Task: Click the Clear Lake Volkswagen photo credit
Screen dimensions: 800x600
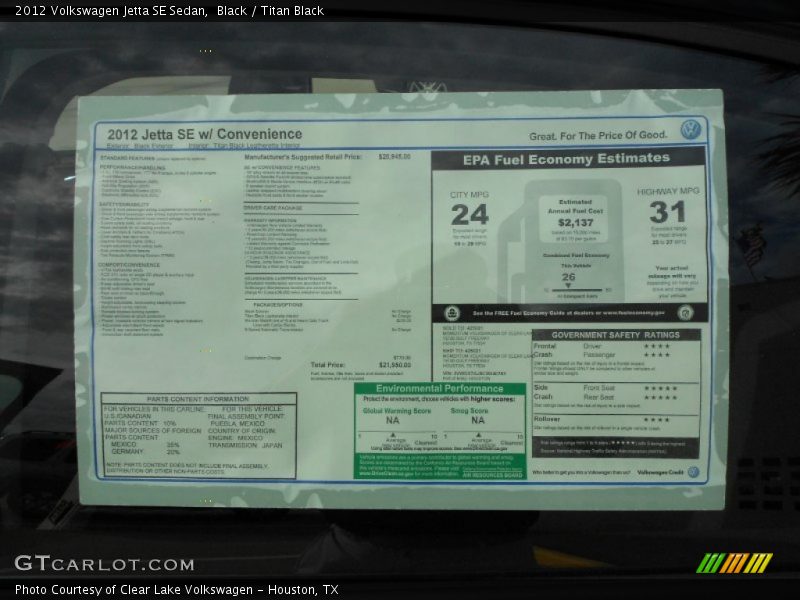Action: pos(176,590)
